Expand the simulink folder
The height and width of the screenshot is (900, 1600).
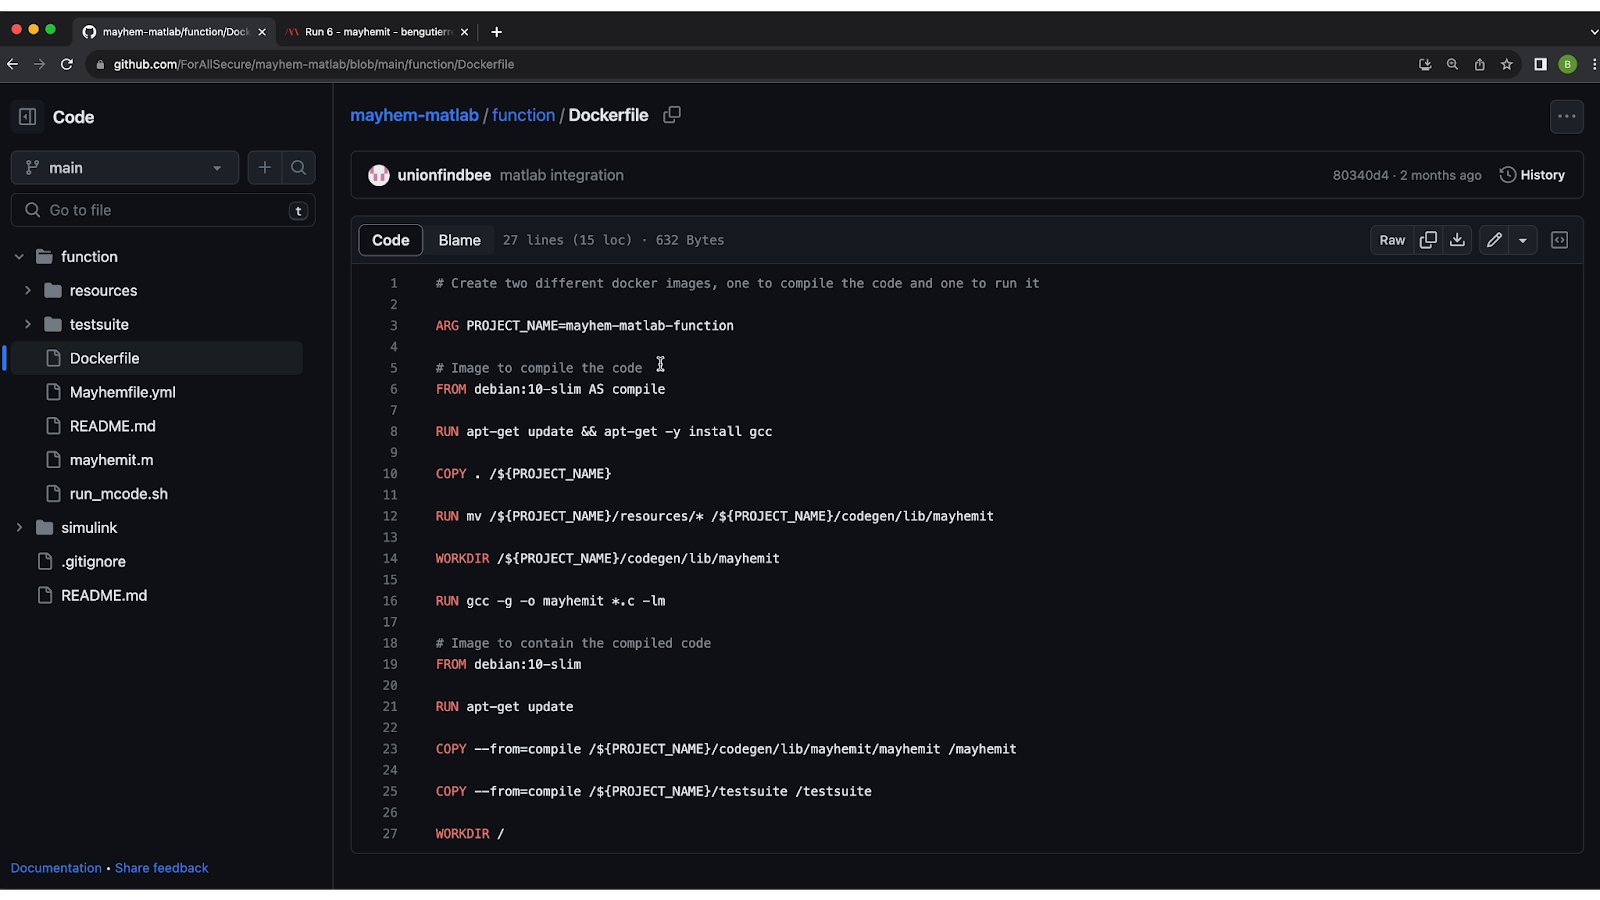pyautogui.click(x=19, y=528)
